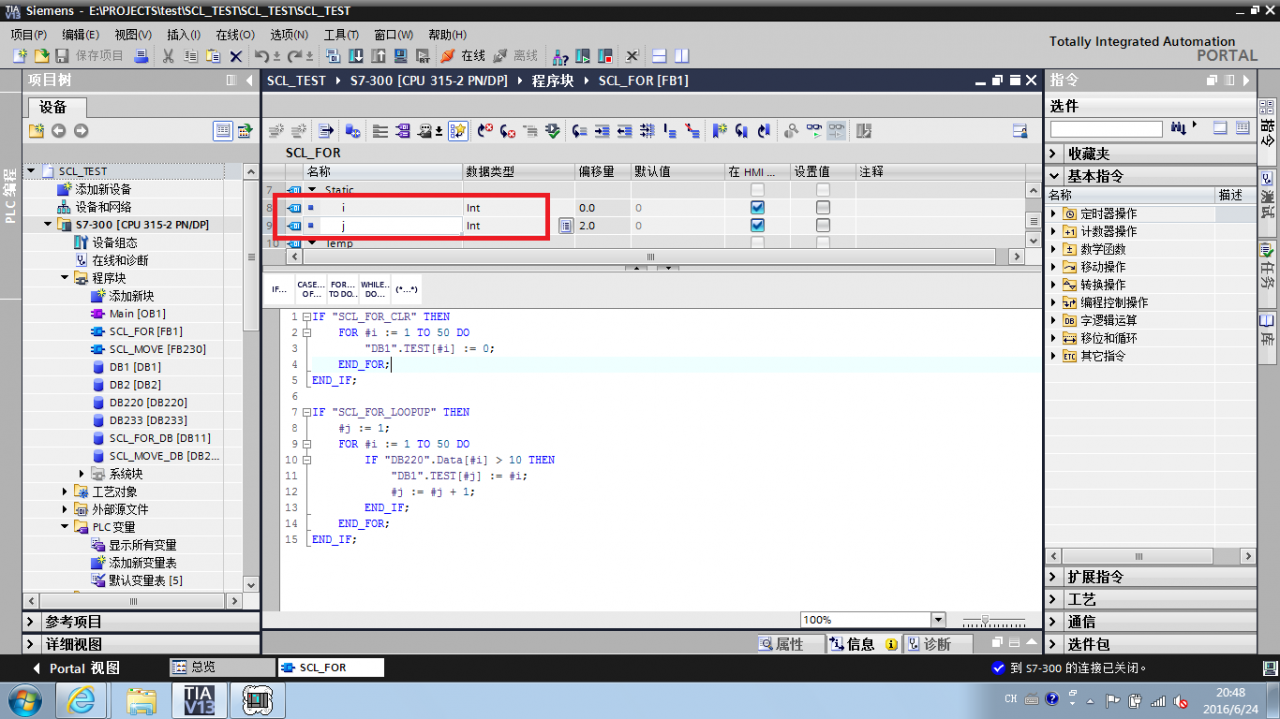1280x719 pixels.
Task: Open Internet Explorer from taskbar
Action: point(83,699)
